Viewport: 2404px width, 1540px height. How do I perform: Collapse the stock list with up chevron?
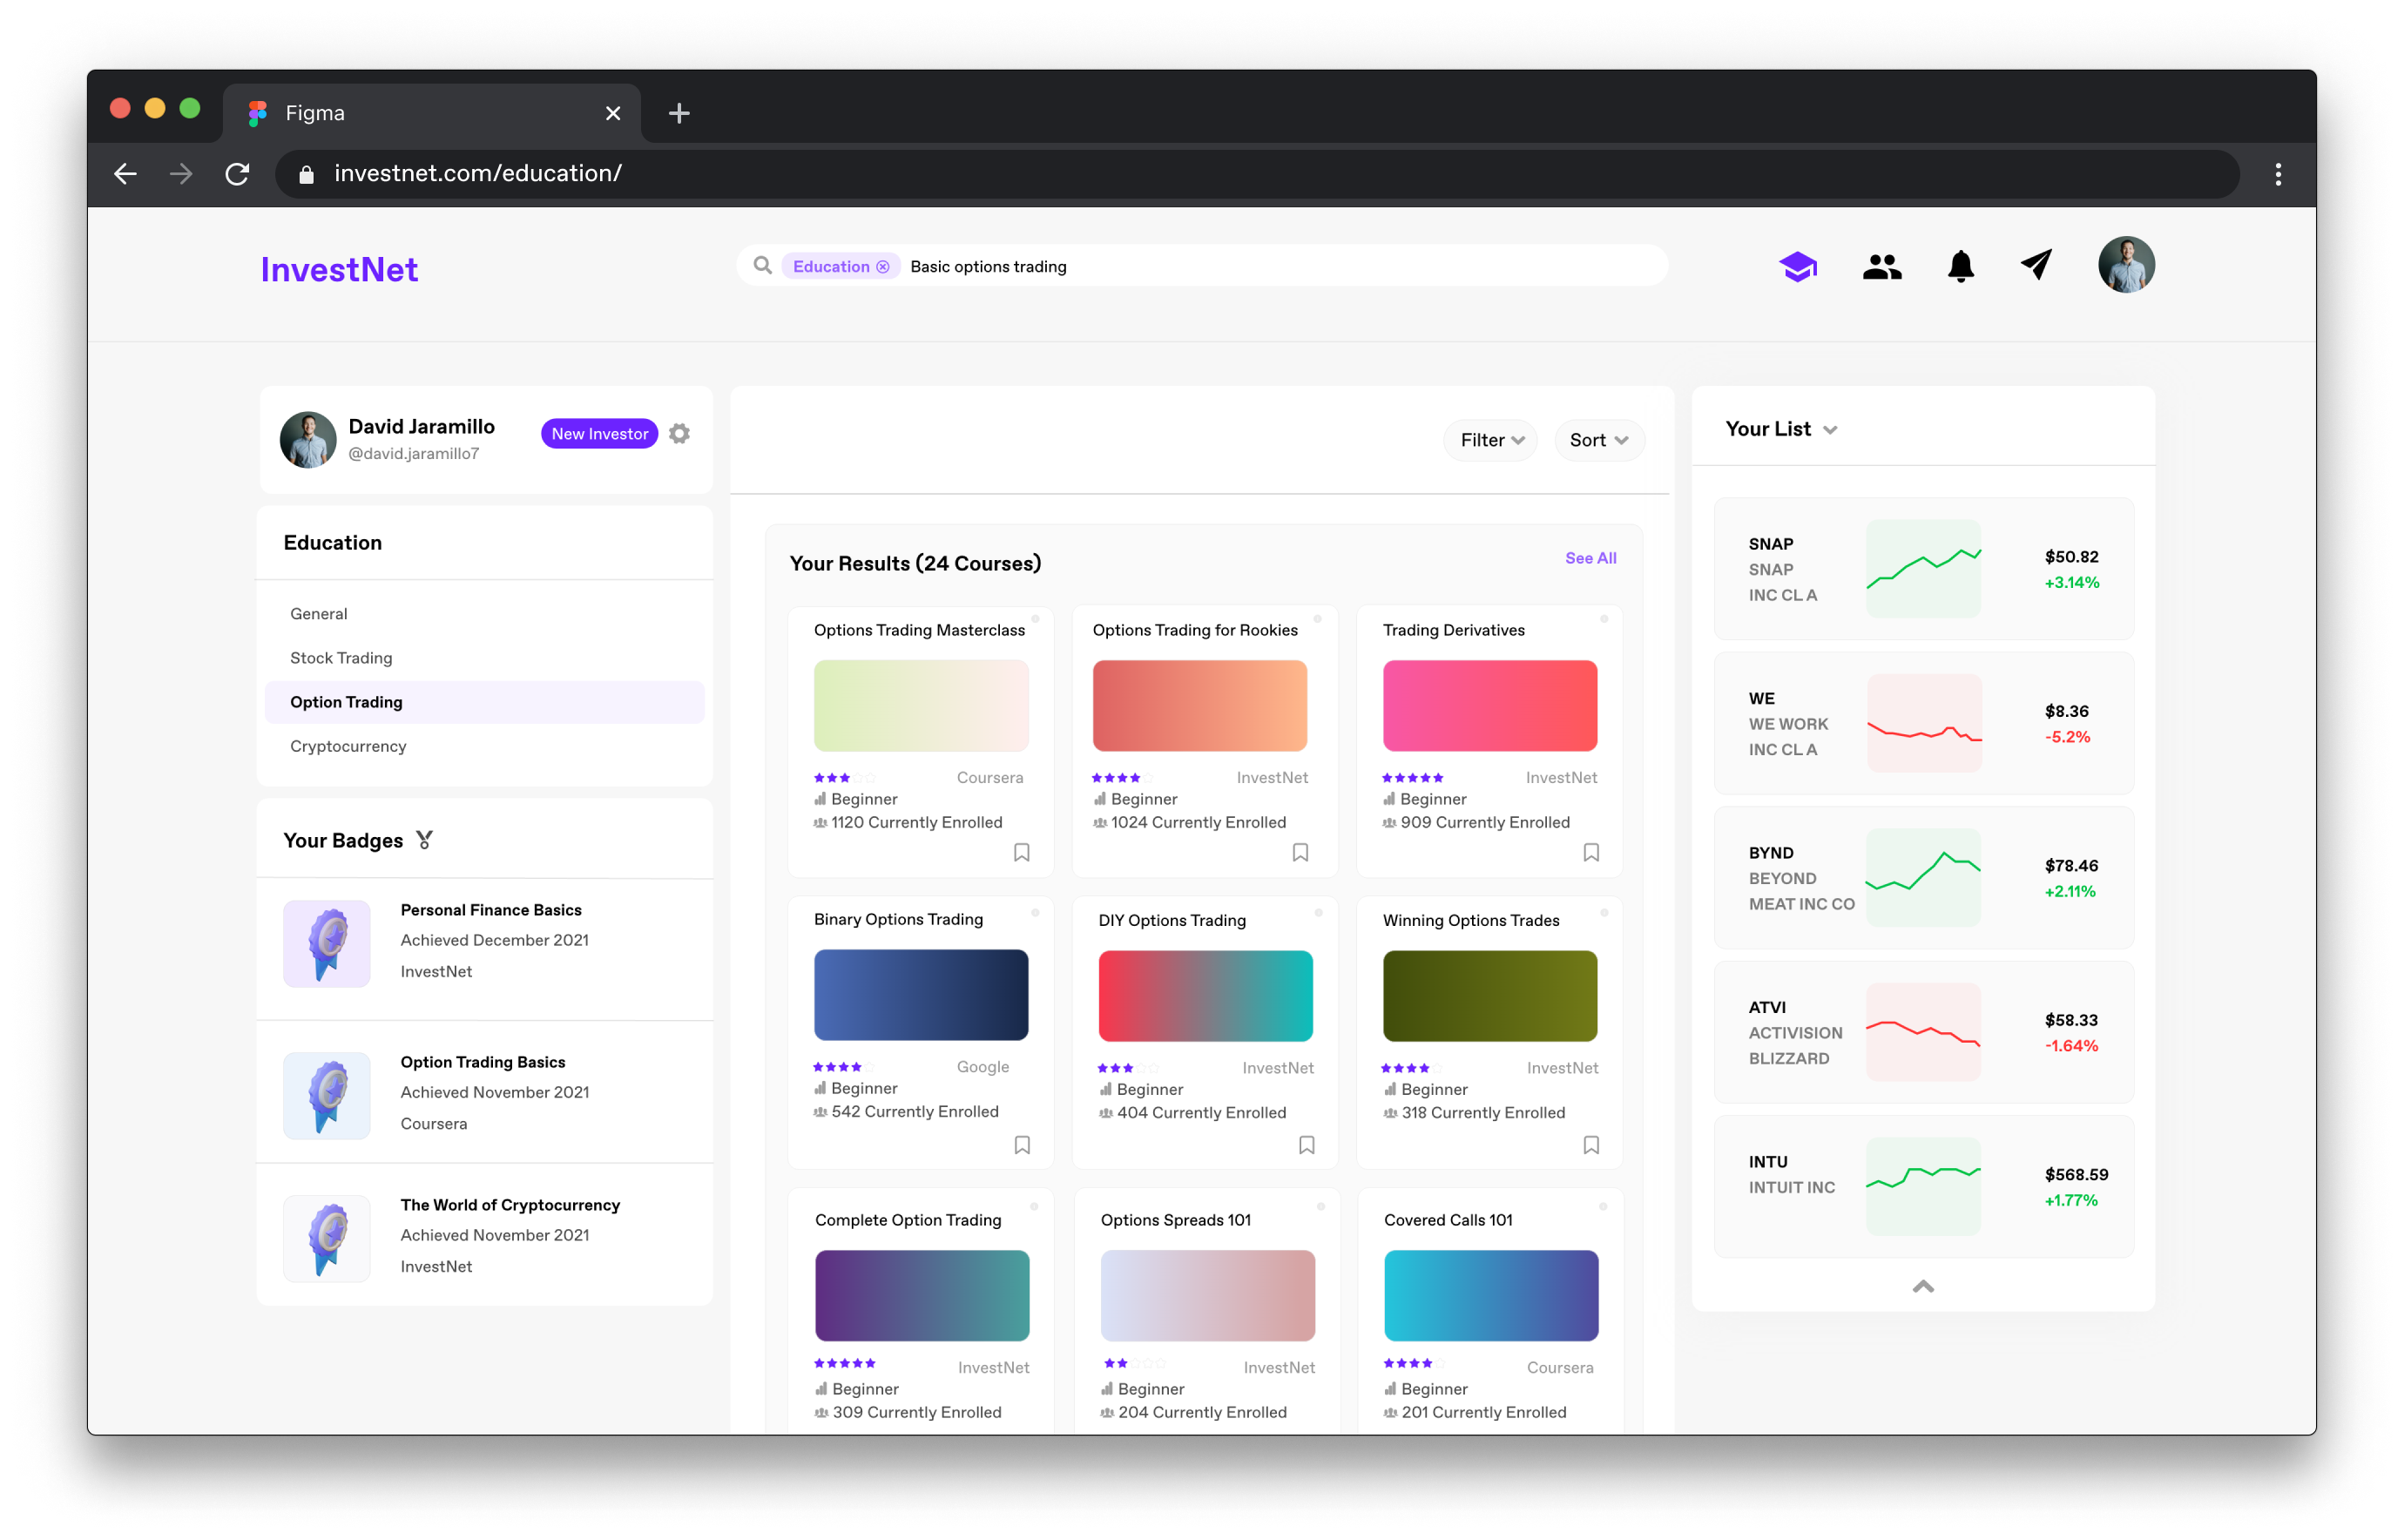click(1922, 1286)
